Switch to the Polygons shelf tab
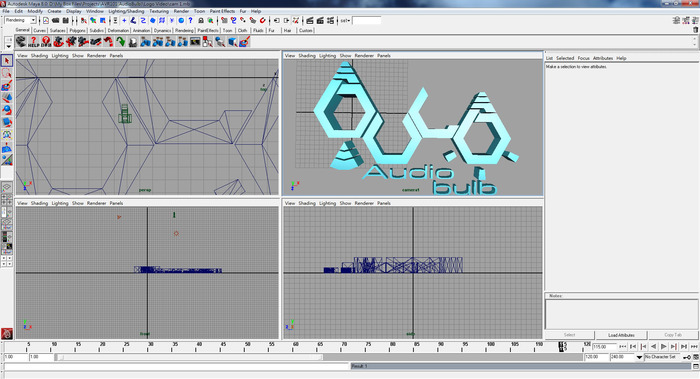The height and width of the screenshot is (379, 700). pyautogui.click(x=77, y=30)
